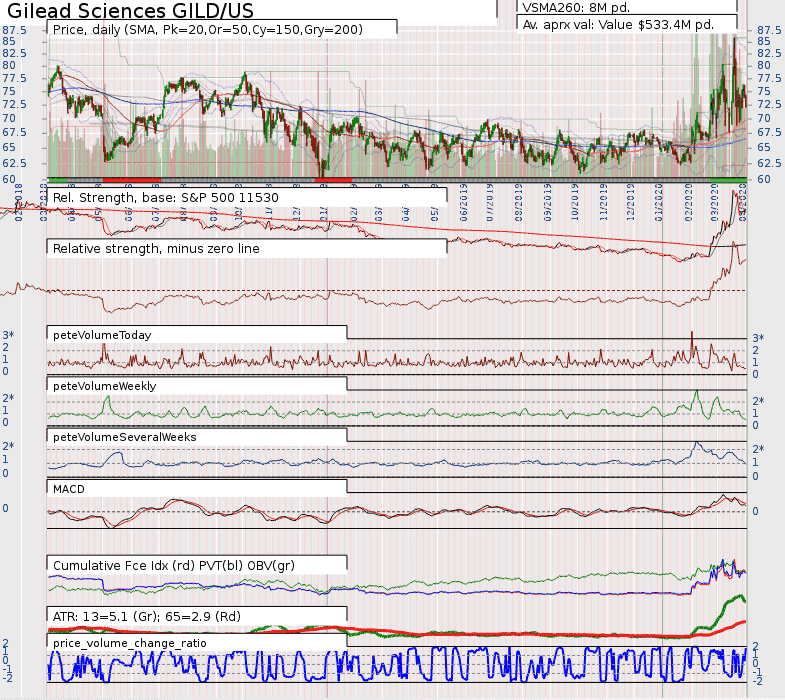This screenshot has width=785, height=700.
Task: Click the 12/2019 date axis label
Action: point(630,203)
